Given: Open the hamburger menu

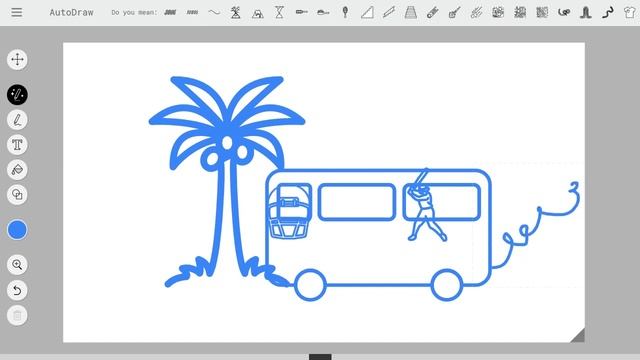Looking at the screenshot, I should click(x=17, y=12).
